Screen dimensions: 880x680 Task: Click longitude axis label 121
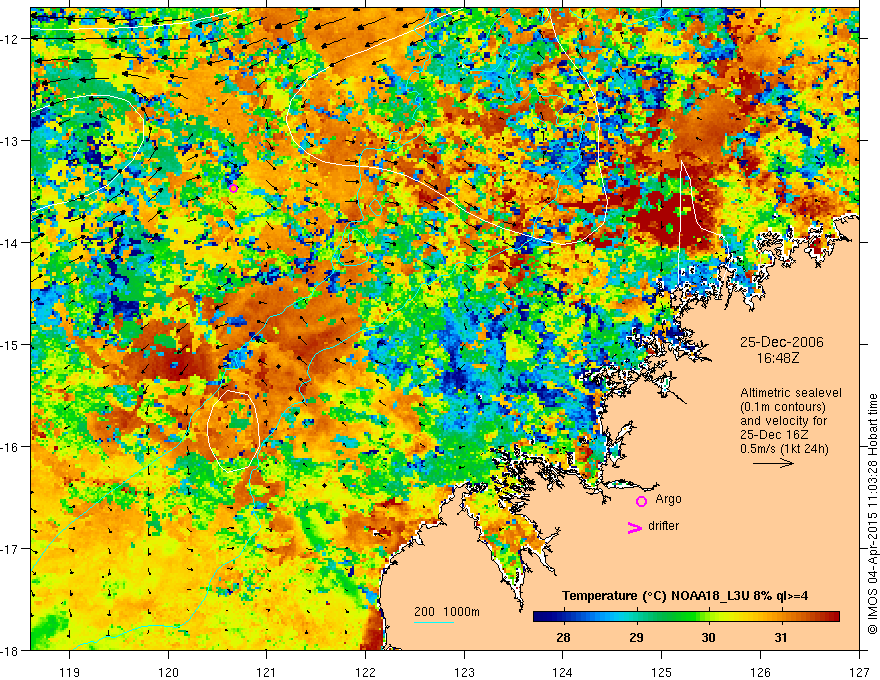pos(267,672)
